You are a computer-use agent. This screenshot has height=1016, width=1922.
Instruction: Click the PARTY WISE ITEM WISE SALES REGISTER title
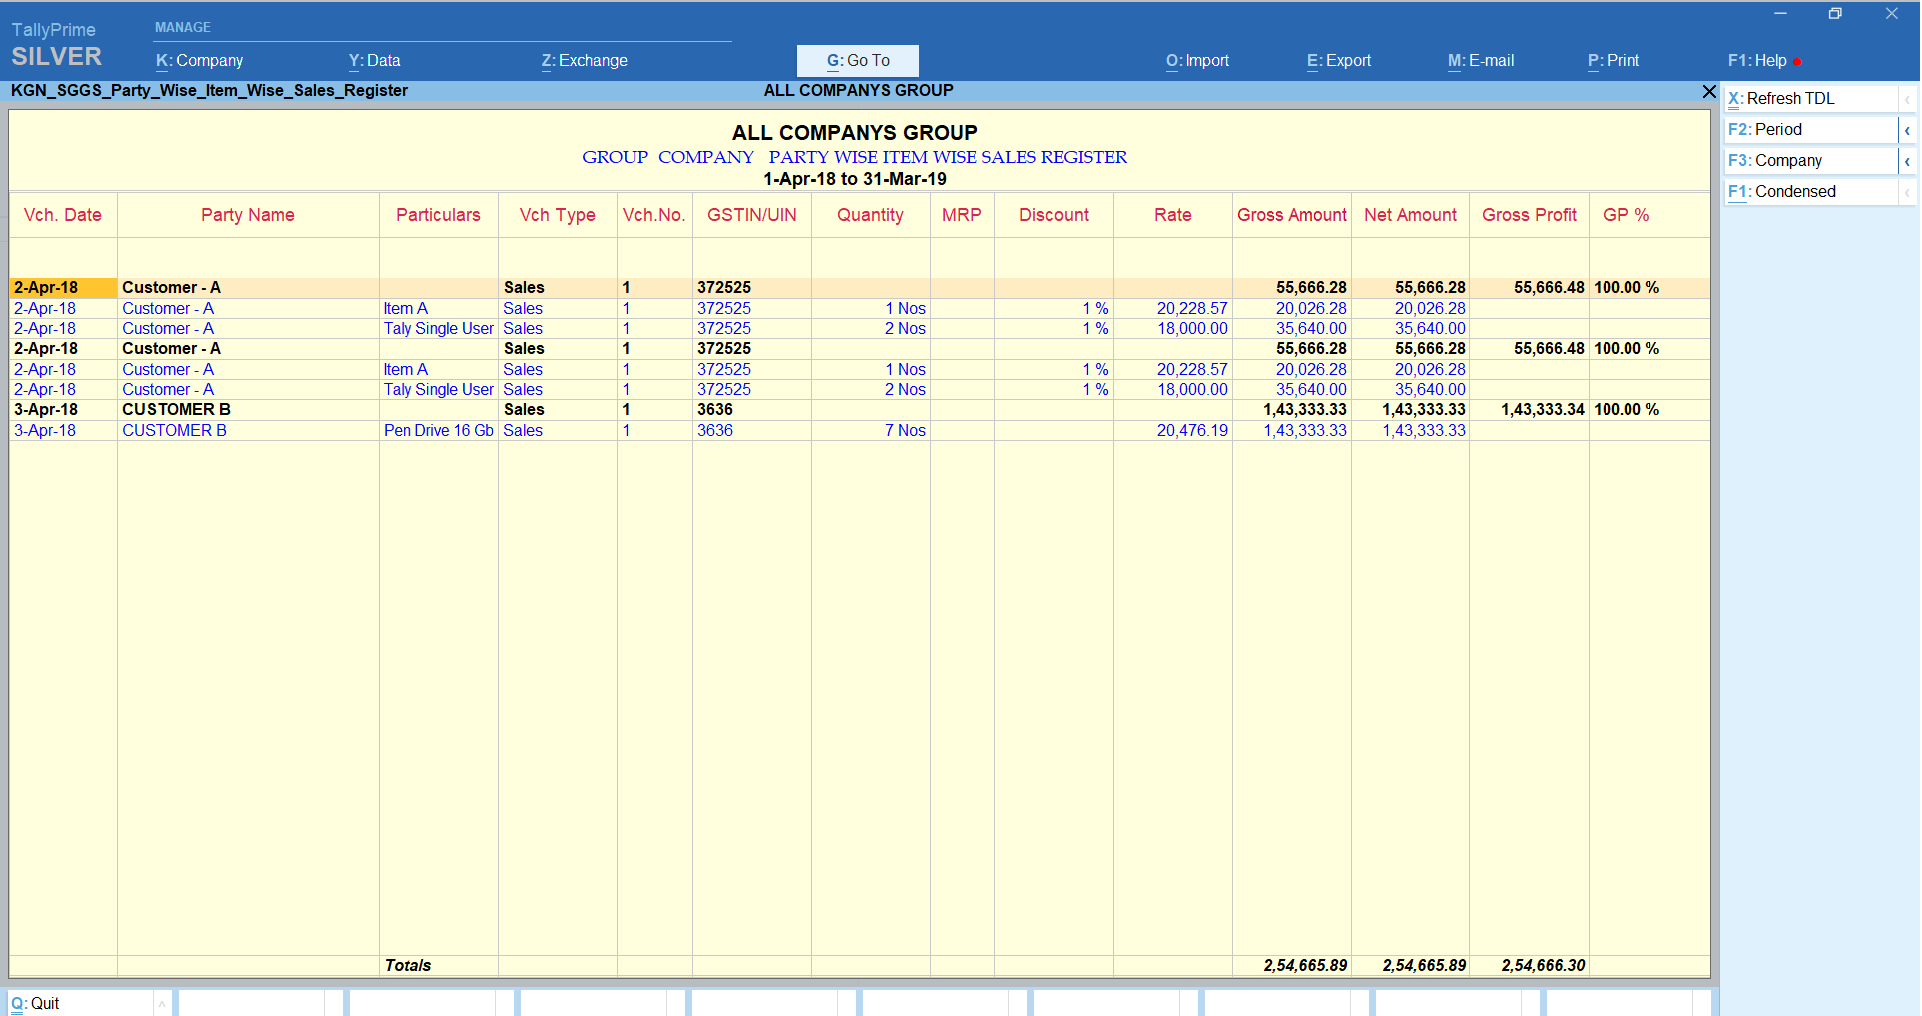tap(948, 158)
